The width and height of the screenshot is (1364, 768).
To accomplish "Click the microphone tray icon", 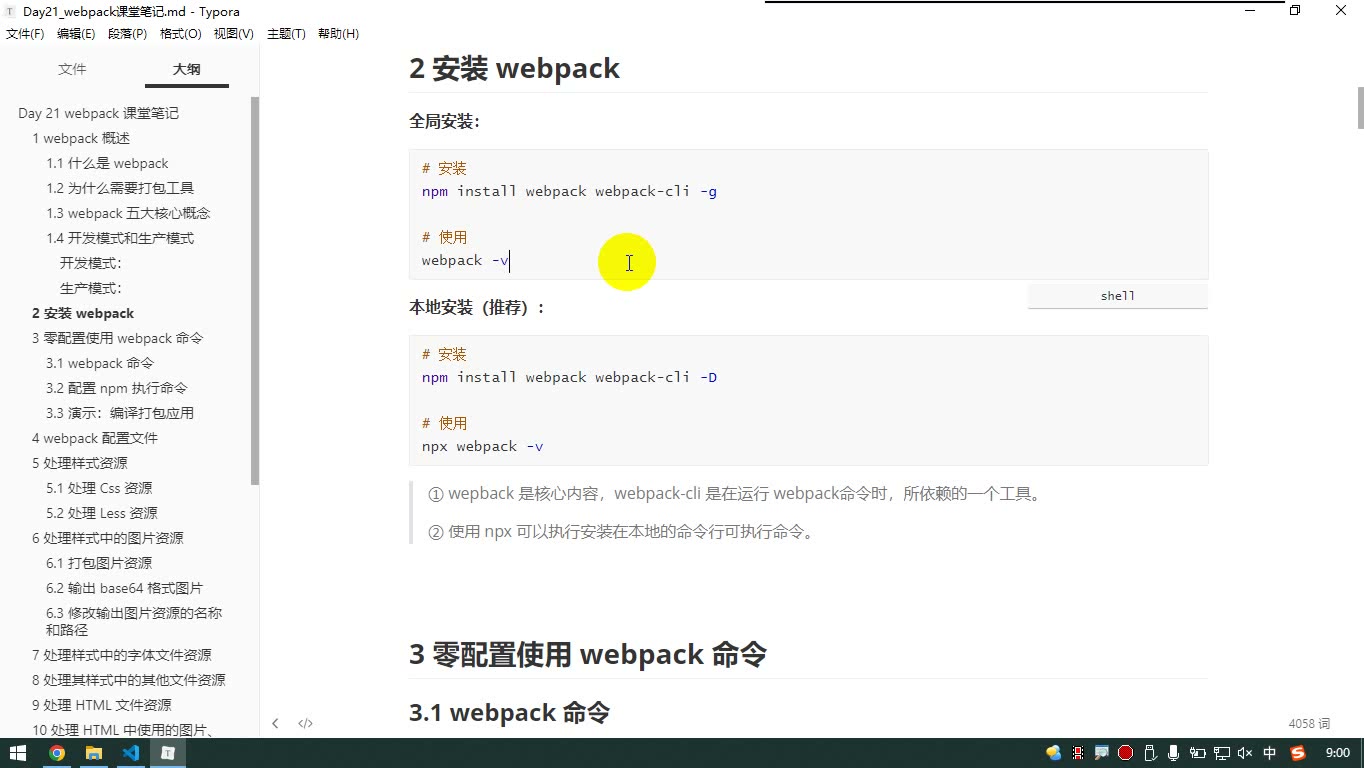I will pos(1173,753).
